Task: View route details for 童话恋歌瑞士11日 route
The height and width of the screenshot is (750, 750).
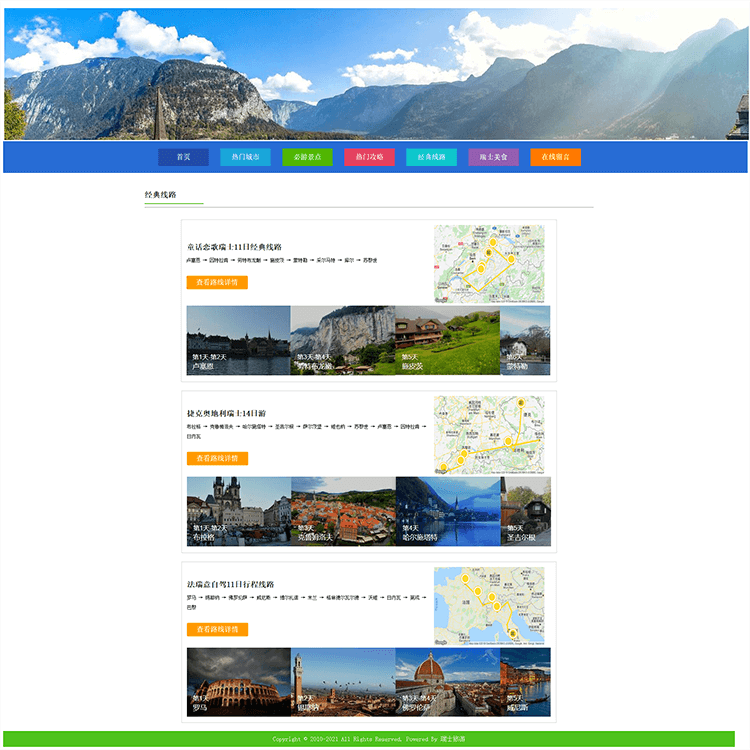Action: tap(217, 282)
